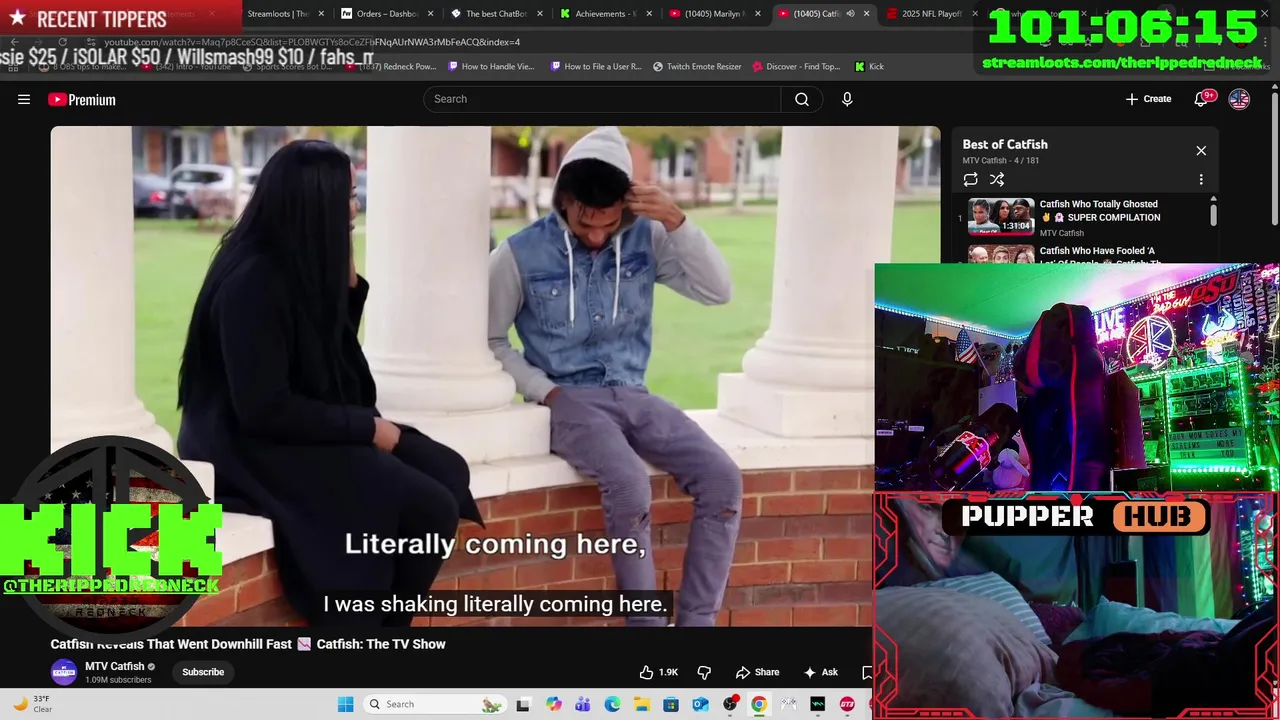
Task: Open the How to Handle Vie... bookmark
Action: 490,66
